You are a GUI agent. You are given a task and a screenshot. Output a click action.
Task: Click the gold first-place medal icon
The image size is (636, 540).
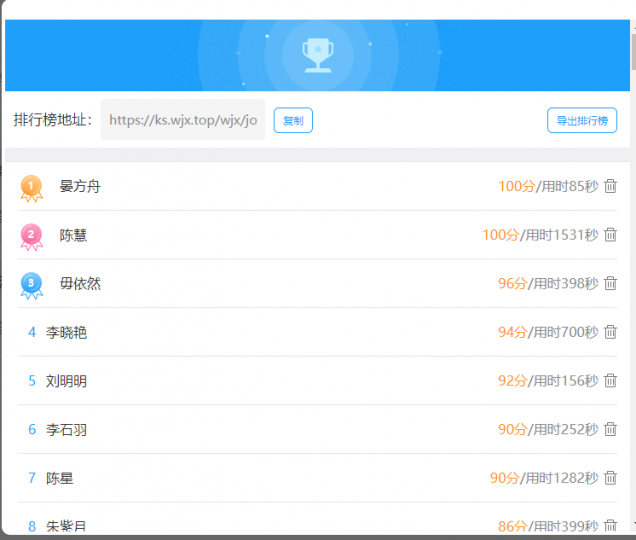point(32,187)
